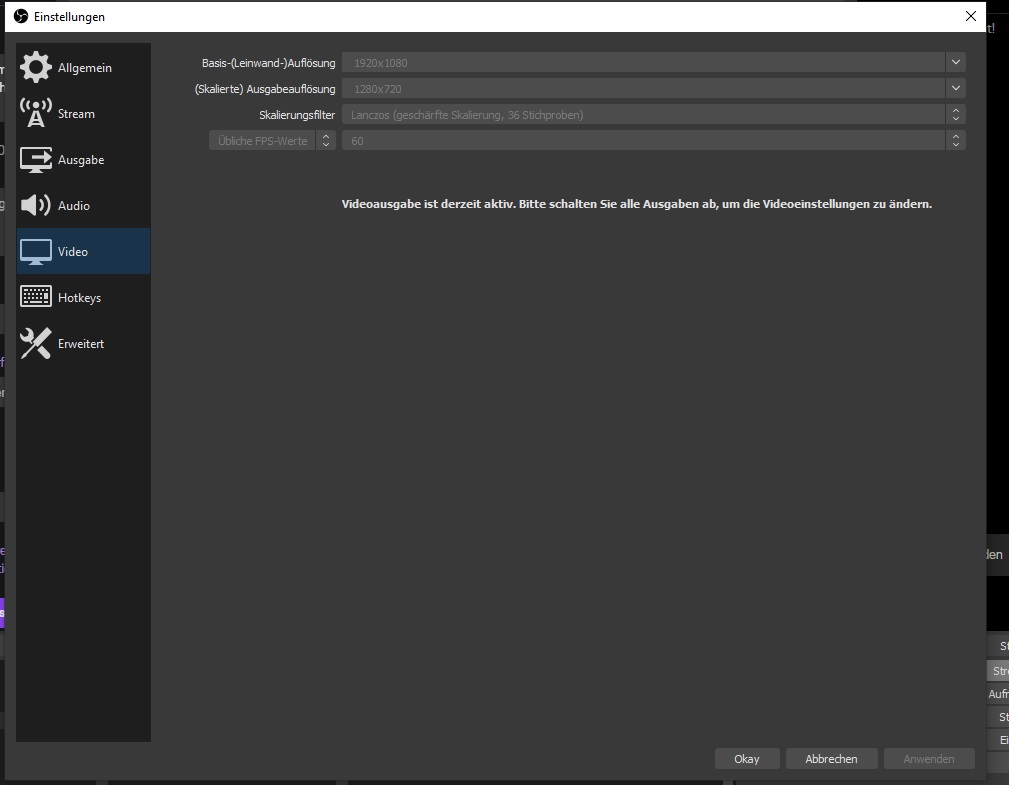The image size is (1009, 785).
Task: Click the Hotkeys keyboard icon
Action: pyautogui.click(x=36, y=298)
